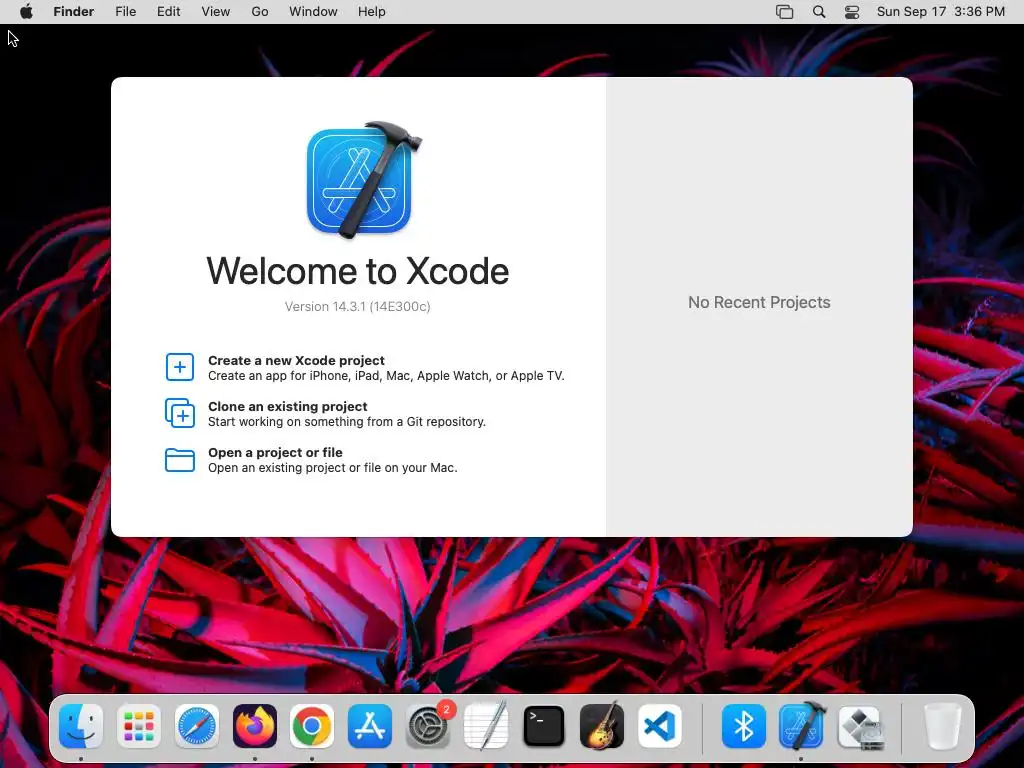
Task: Open Finder from the Dock
Action: point(81,726)
